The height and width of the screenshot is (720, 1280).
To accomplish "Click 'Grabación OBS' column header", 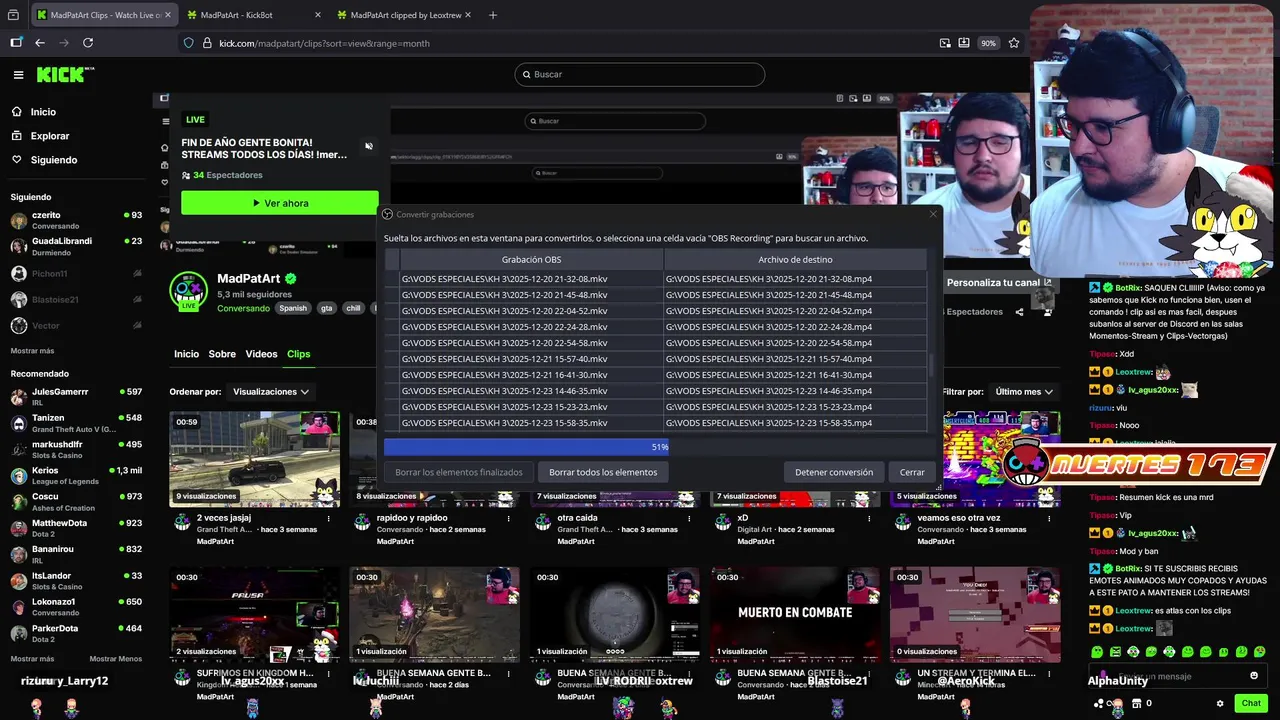I will click(531, 260).
